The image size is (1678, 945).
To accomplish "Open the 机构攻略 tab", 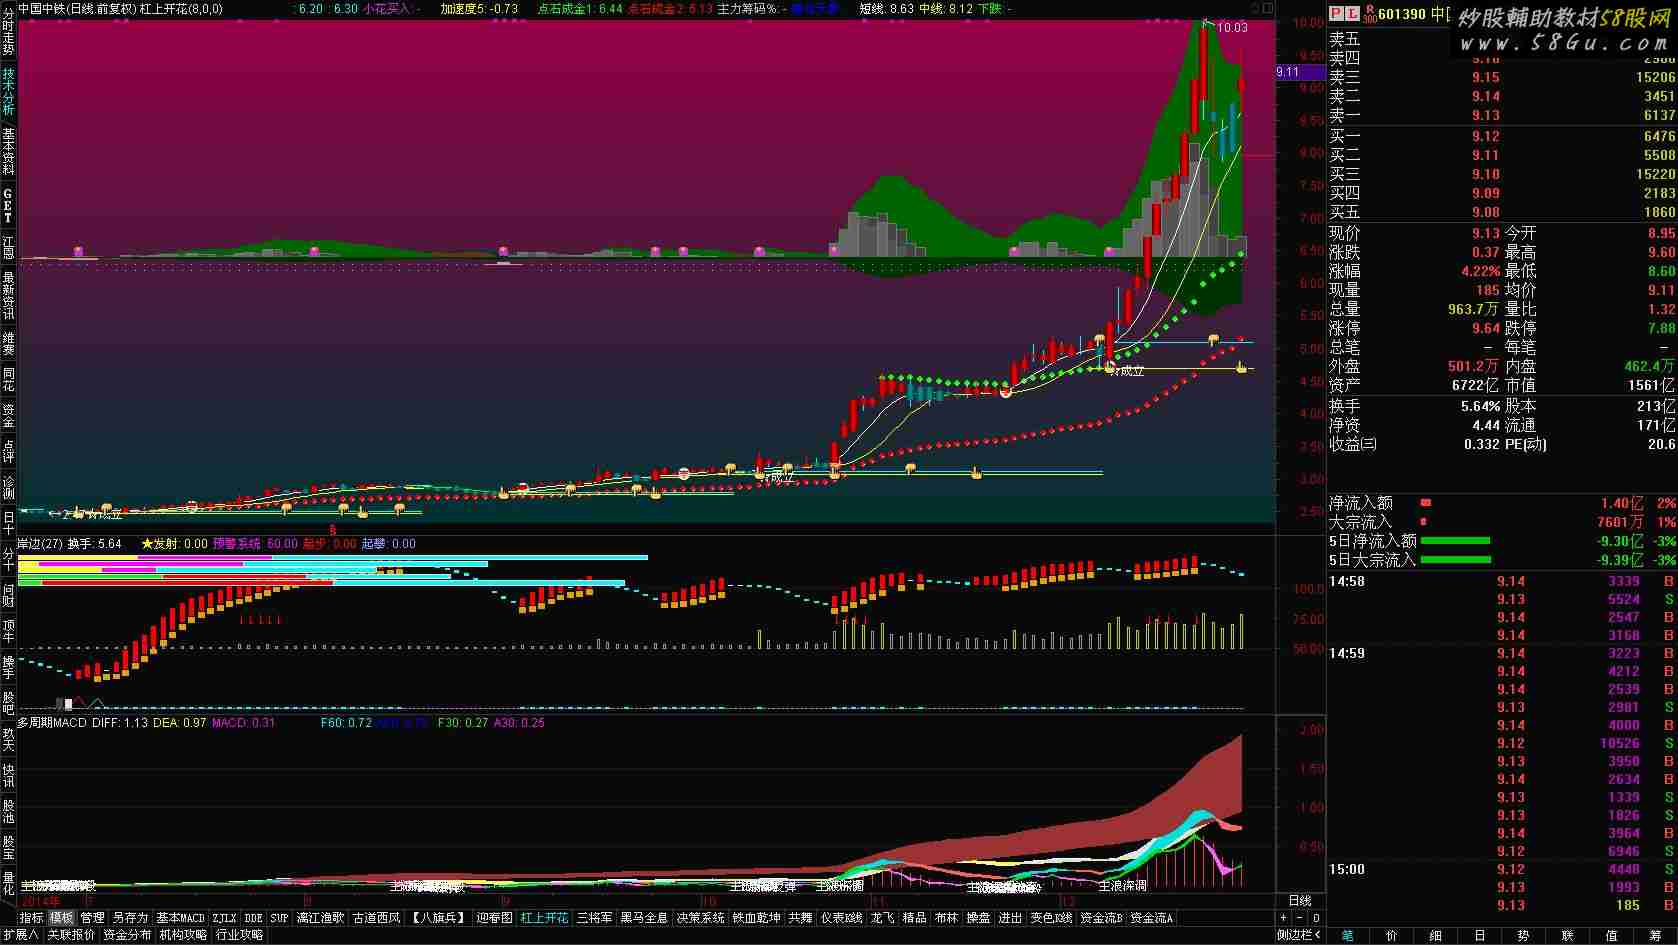I will tap(183, 935).
